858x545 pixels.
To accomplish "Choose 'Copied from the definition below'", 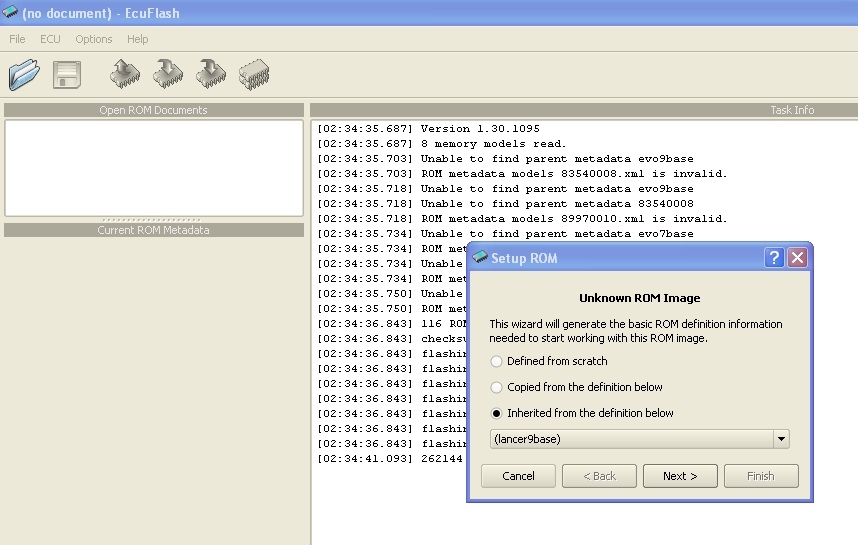I will (497, 387).
